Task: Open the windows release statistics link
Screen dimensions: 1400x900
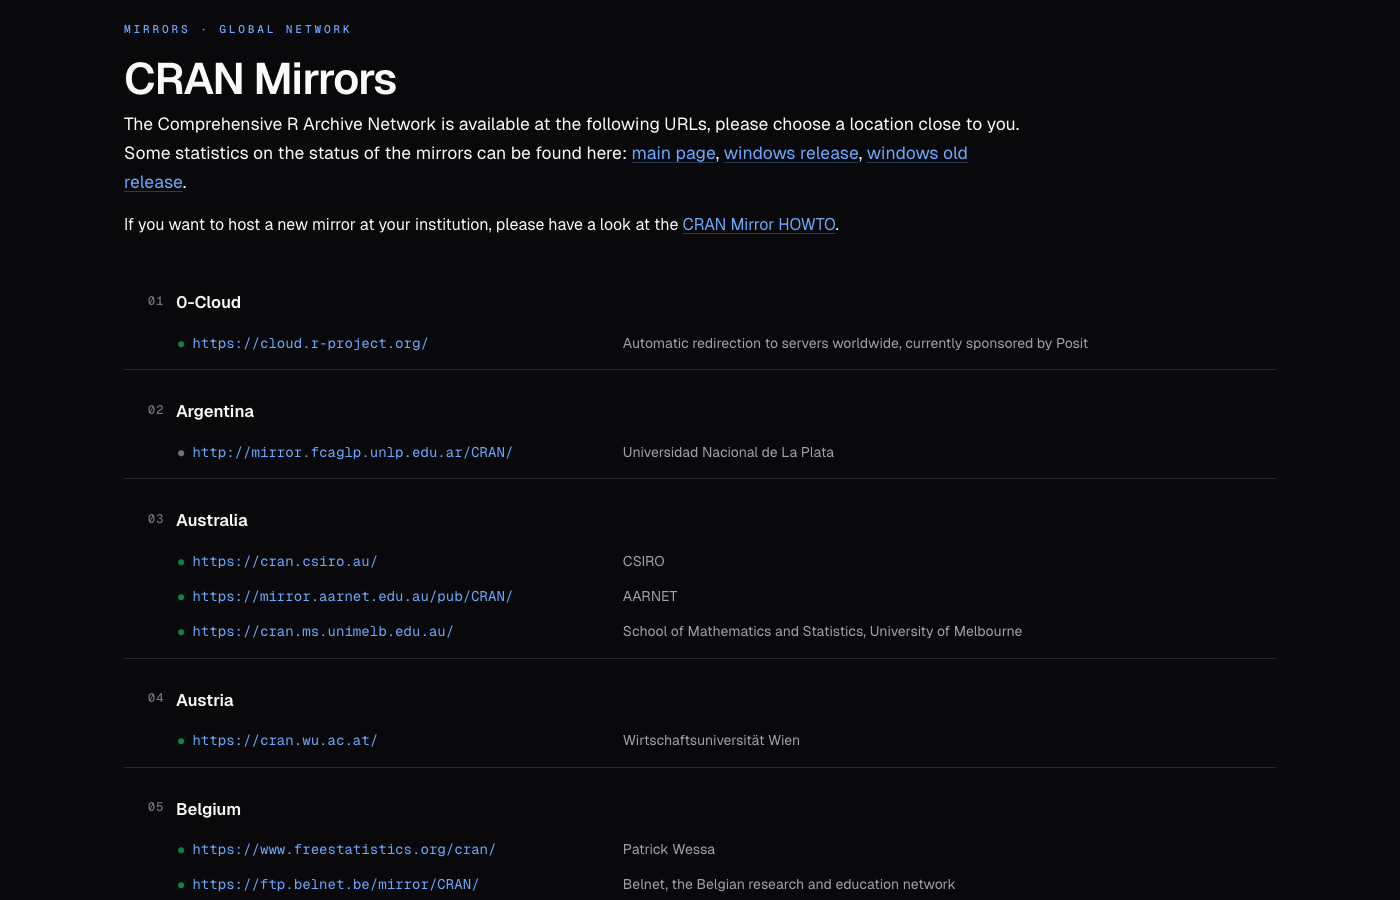Action: point(791,153)
